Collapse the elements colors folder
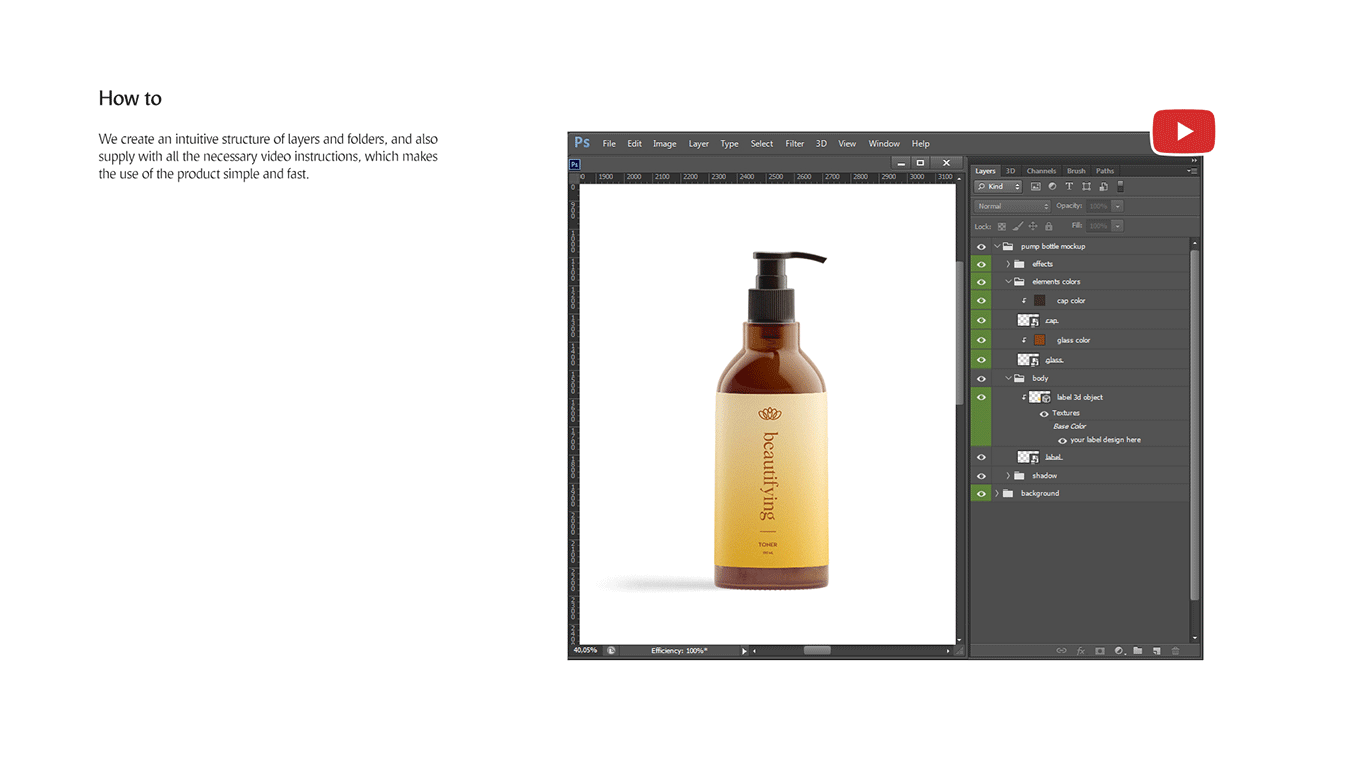The image size is (1350, 759). (x=1008, y=282)
